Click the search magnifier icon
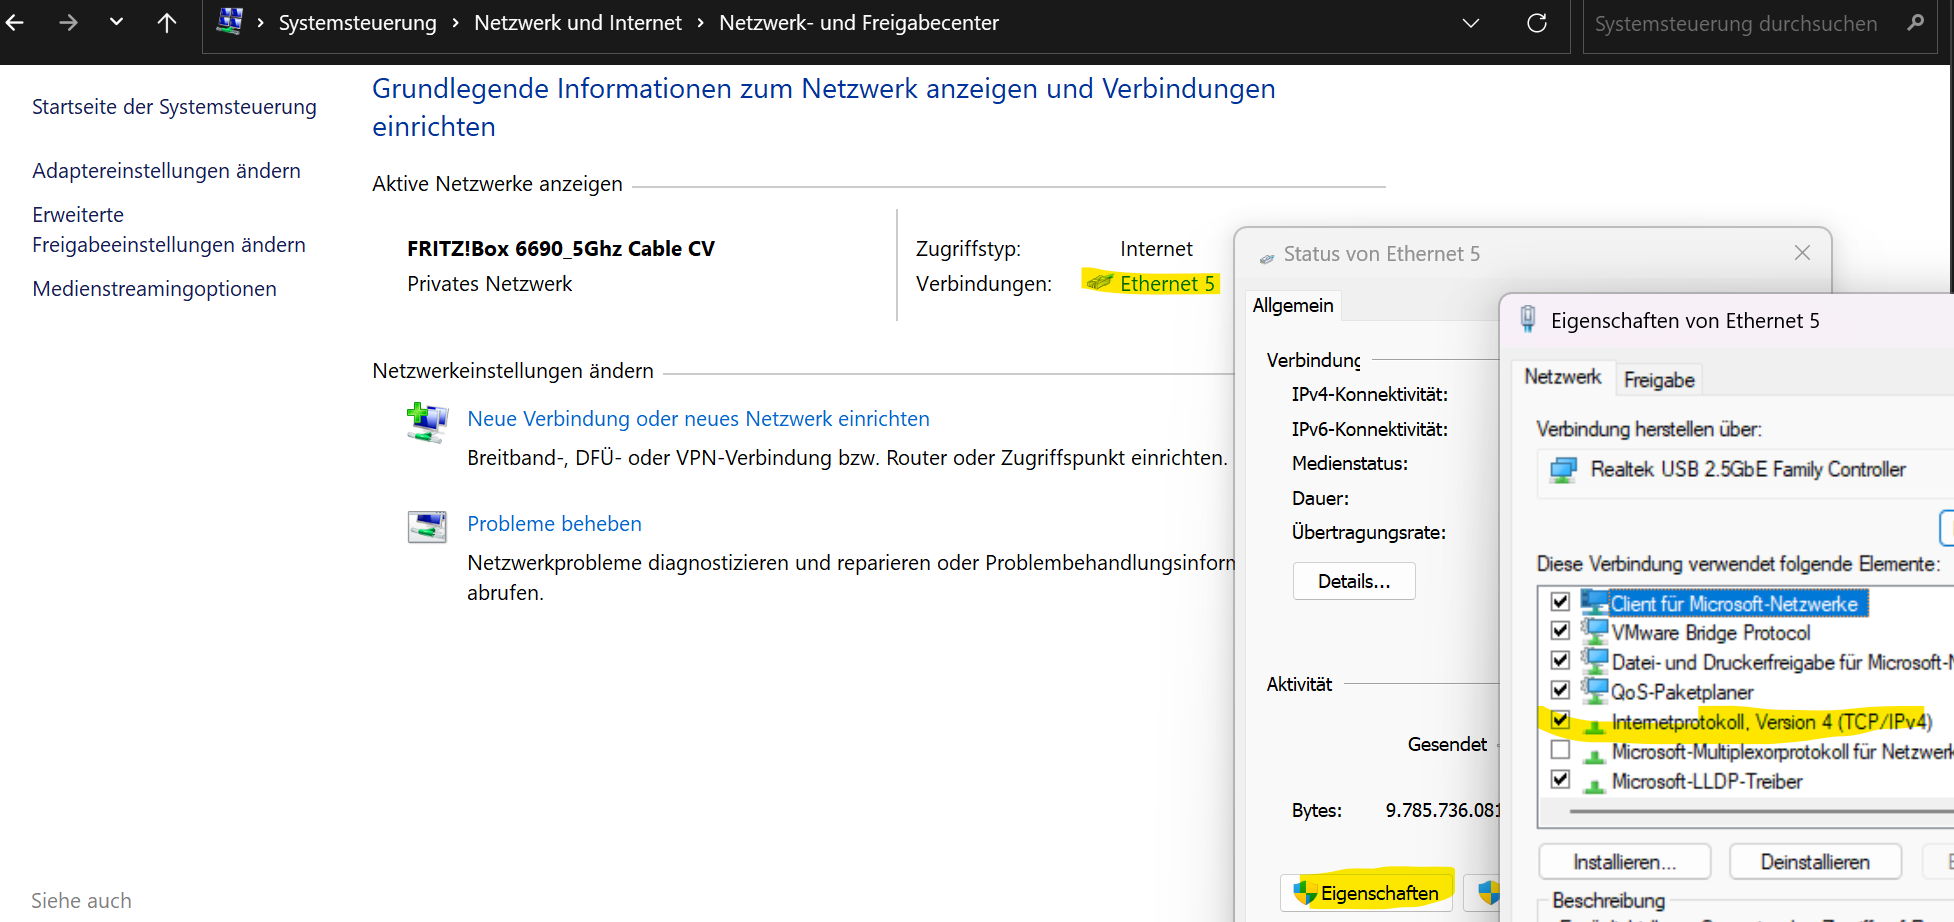 tap(1915, 23)
